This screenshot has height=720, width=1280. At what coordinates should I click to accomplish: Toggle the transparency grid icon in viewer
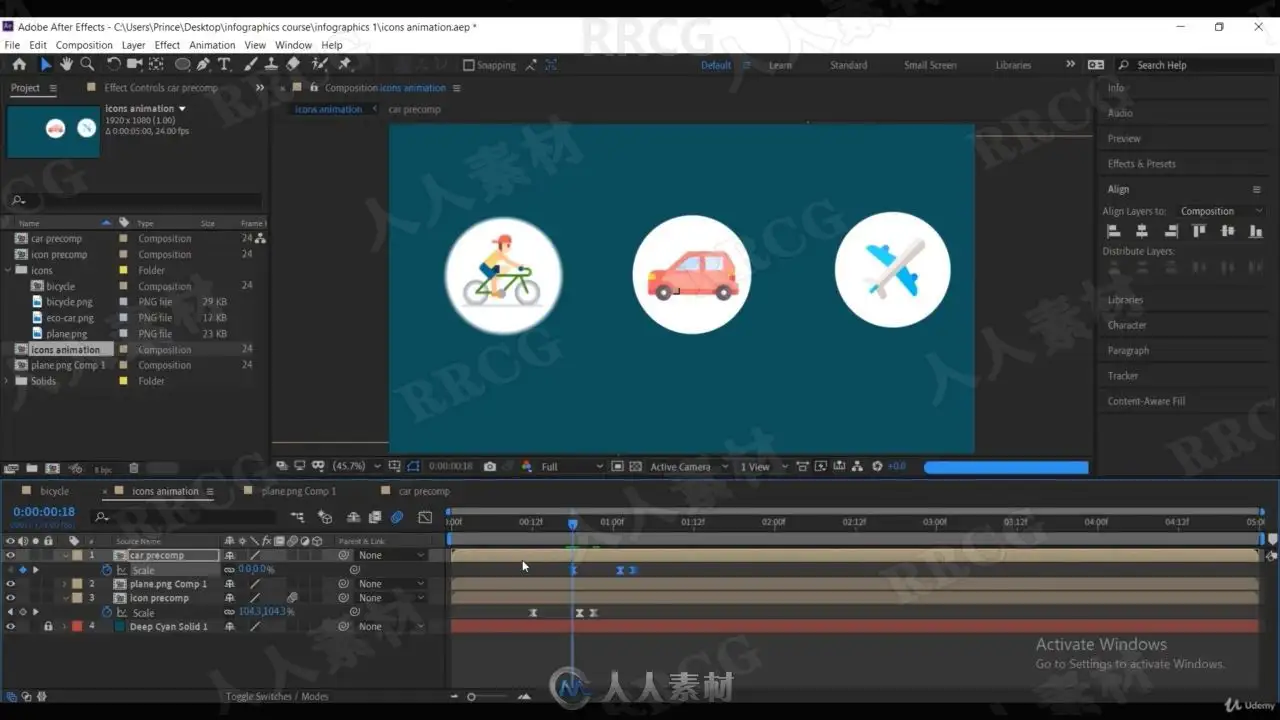(635, 466)
